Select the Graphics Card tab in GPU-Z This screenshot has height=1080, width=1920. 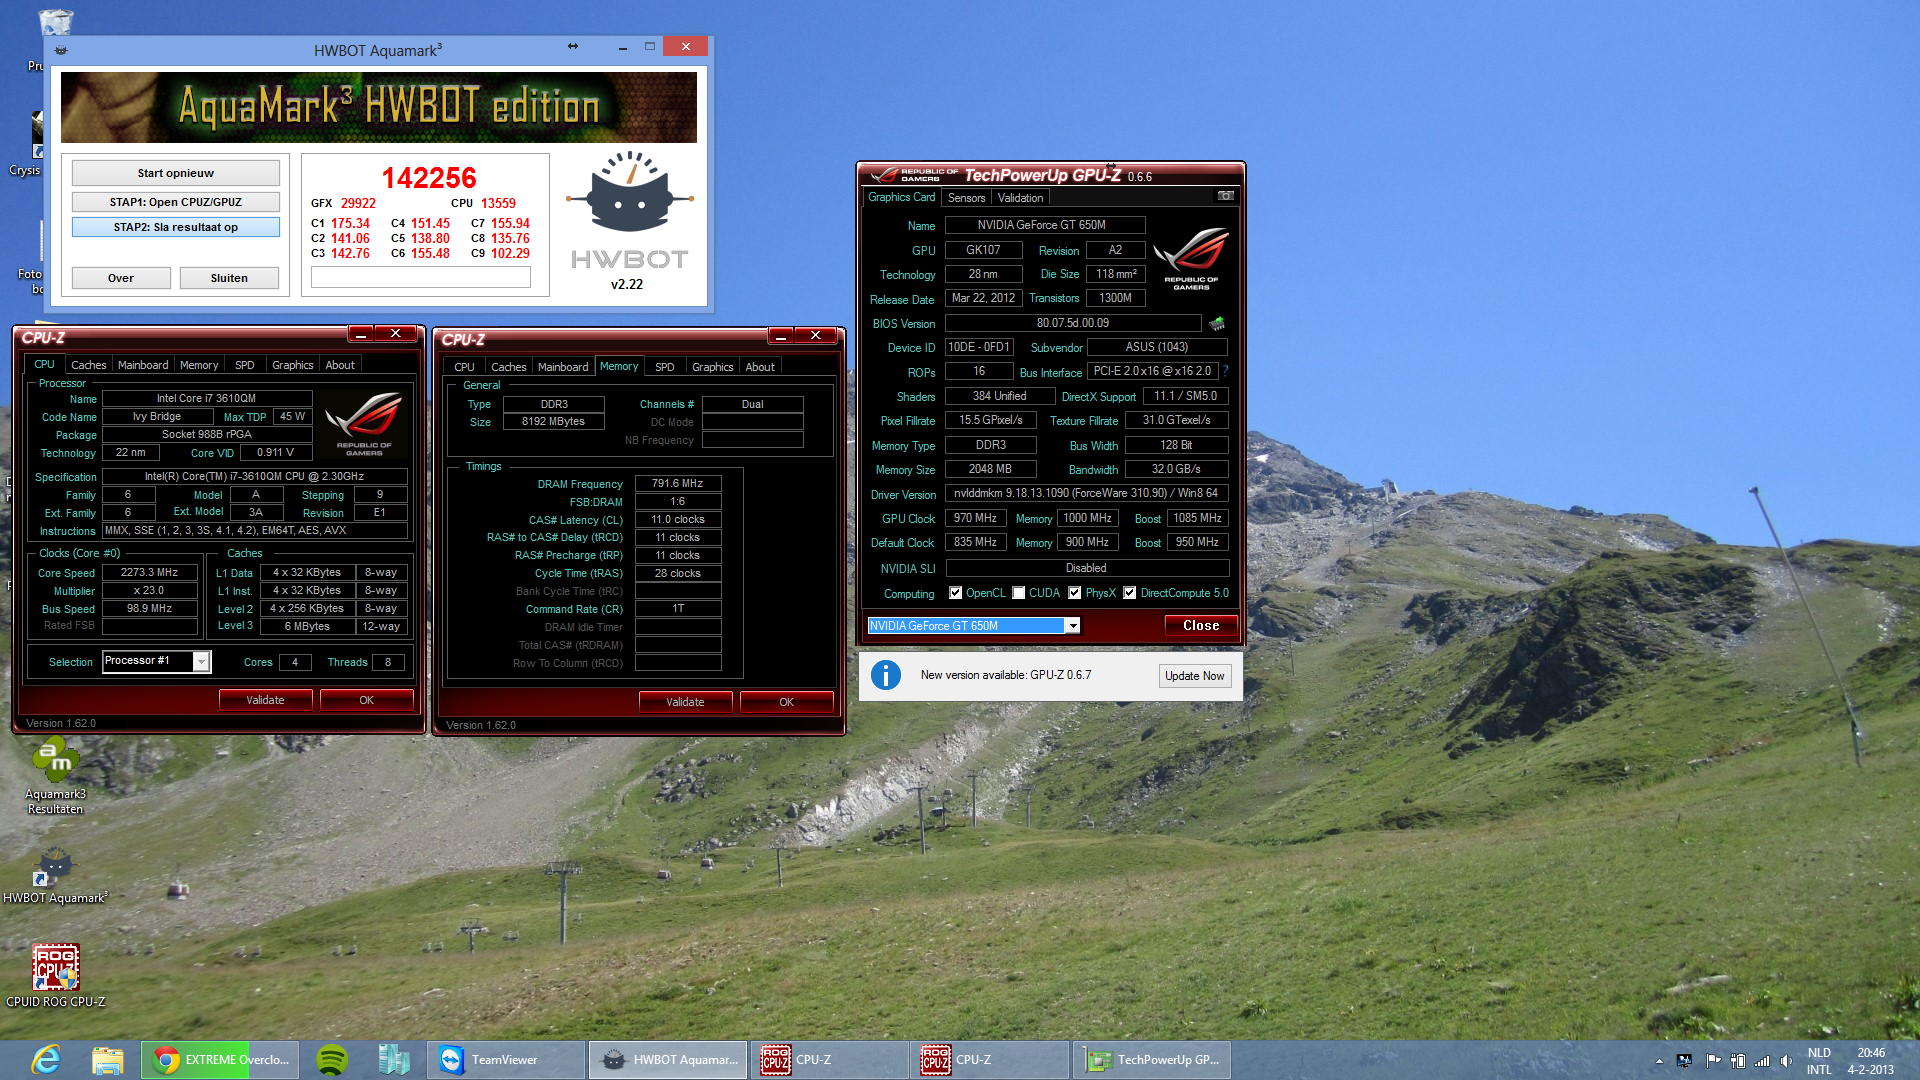click(901, 197)
